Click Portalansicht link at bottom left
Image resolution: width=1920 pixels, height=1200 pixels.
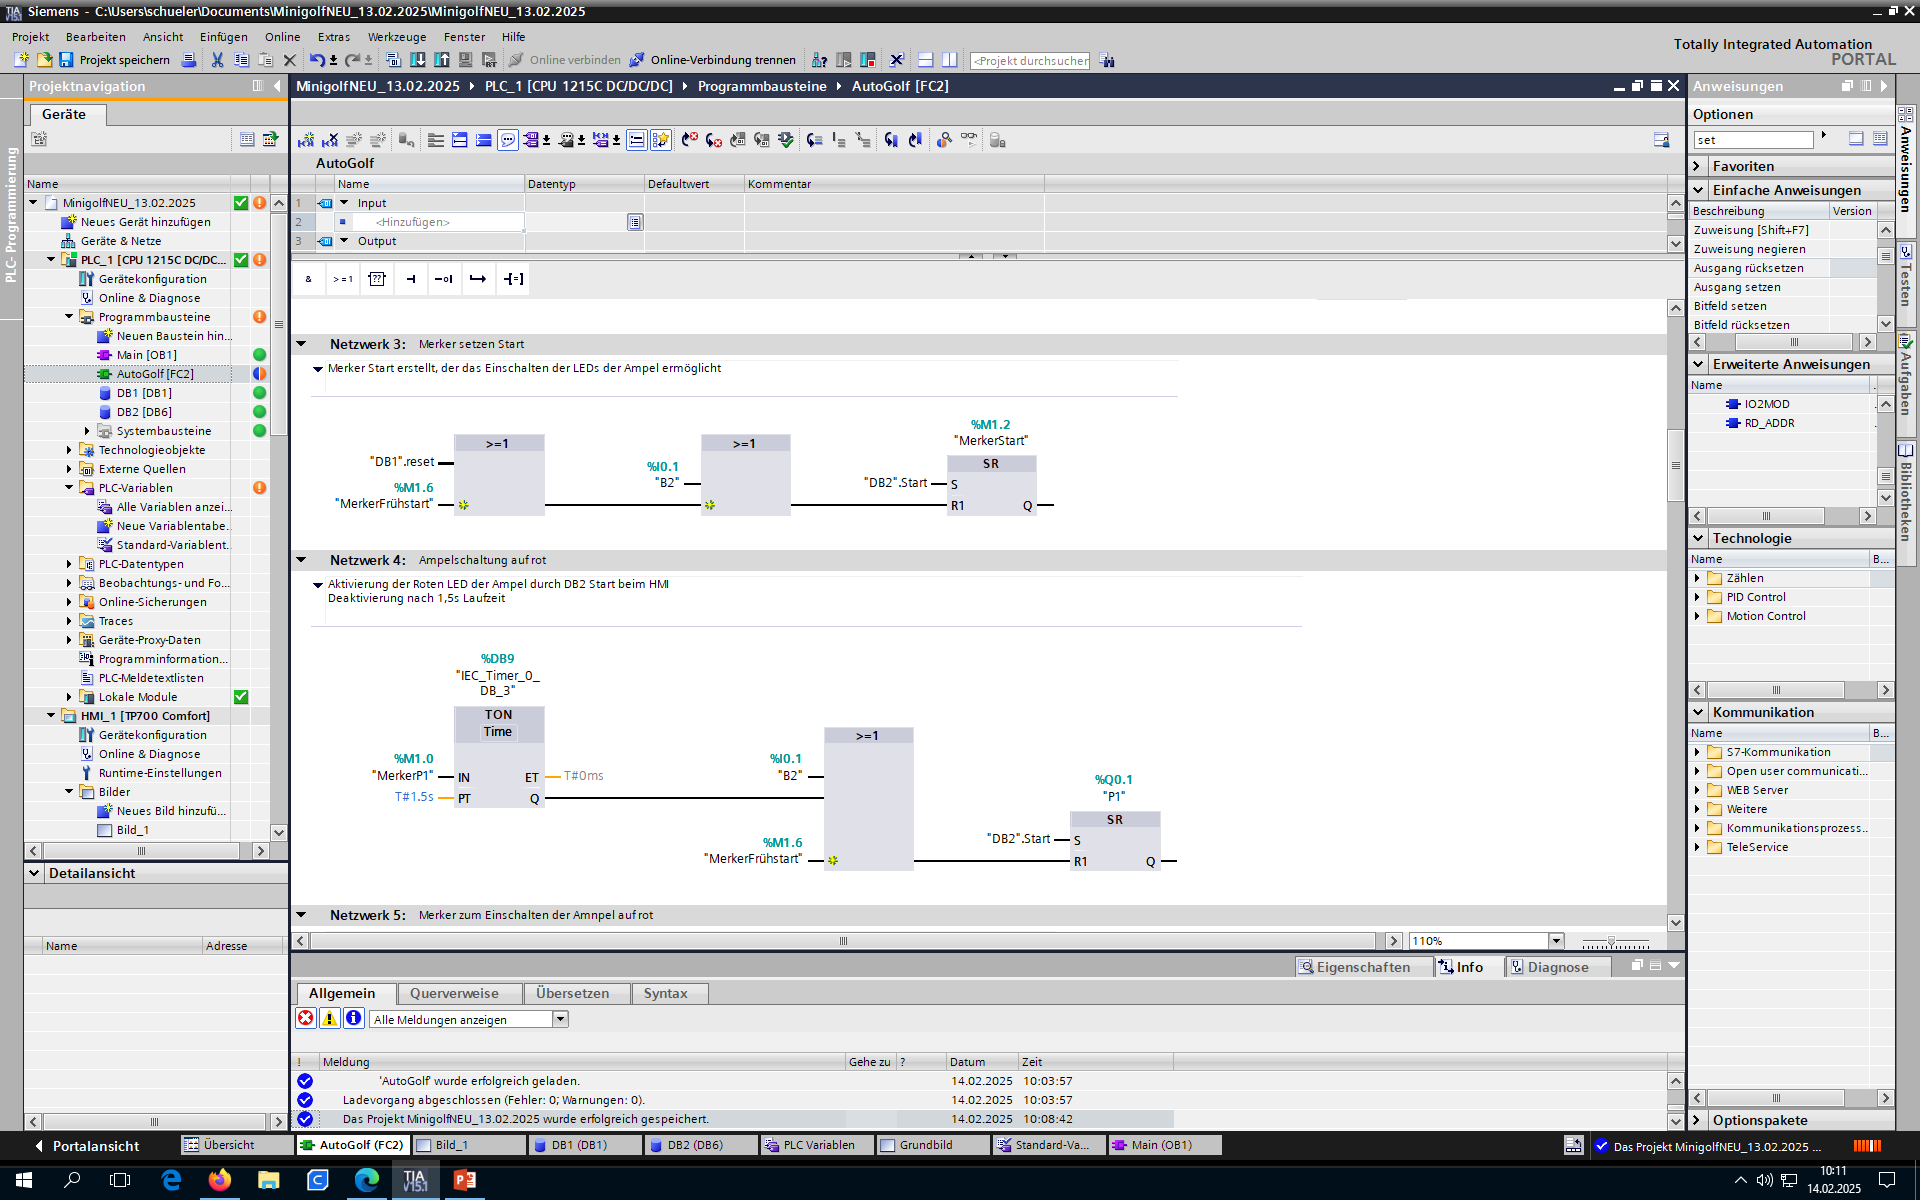coord(95,1146)
